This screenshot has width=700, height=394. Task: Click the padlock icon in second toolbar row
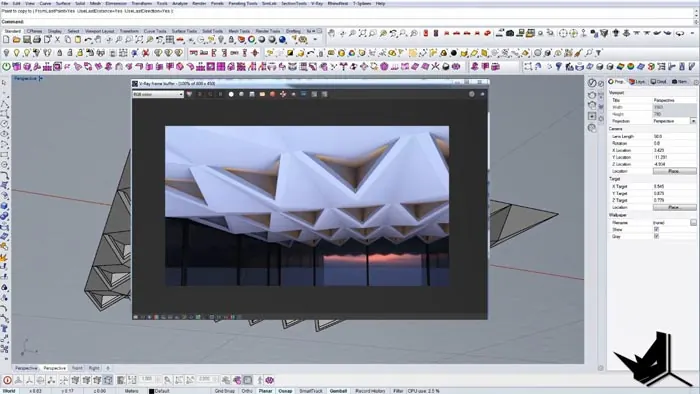click(59, 53)
